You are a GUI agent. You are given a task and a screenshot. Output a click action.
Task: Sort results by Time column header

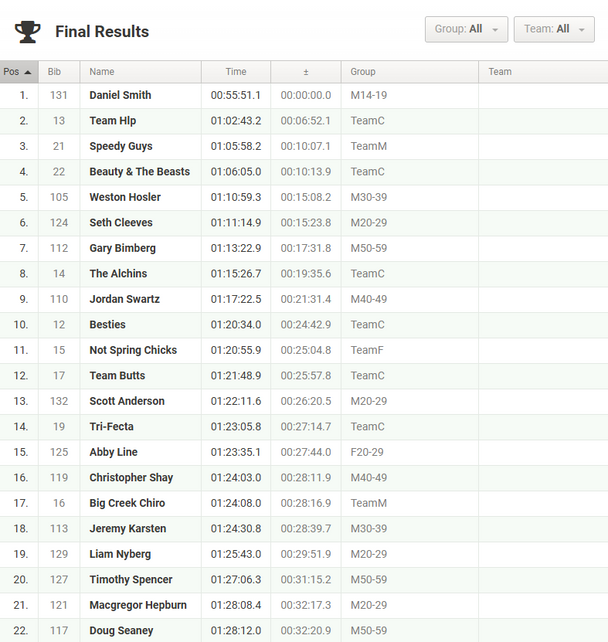[236, 72]
